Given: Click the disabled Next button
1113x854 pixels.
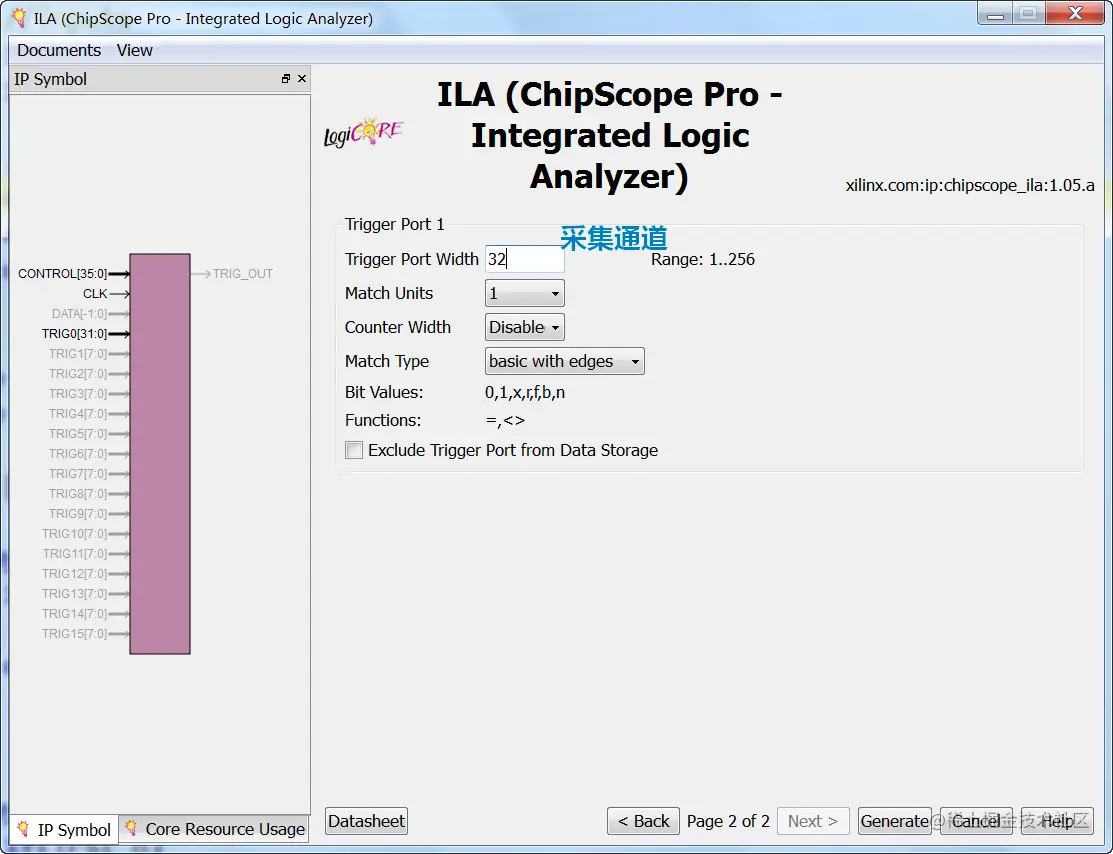Looking at the screenshot, I should [813, 821].
